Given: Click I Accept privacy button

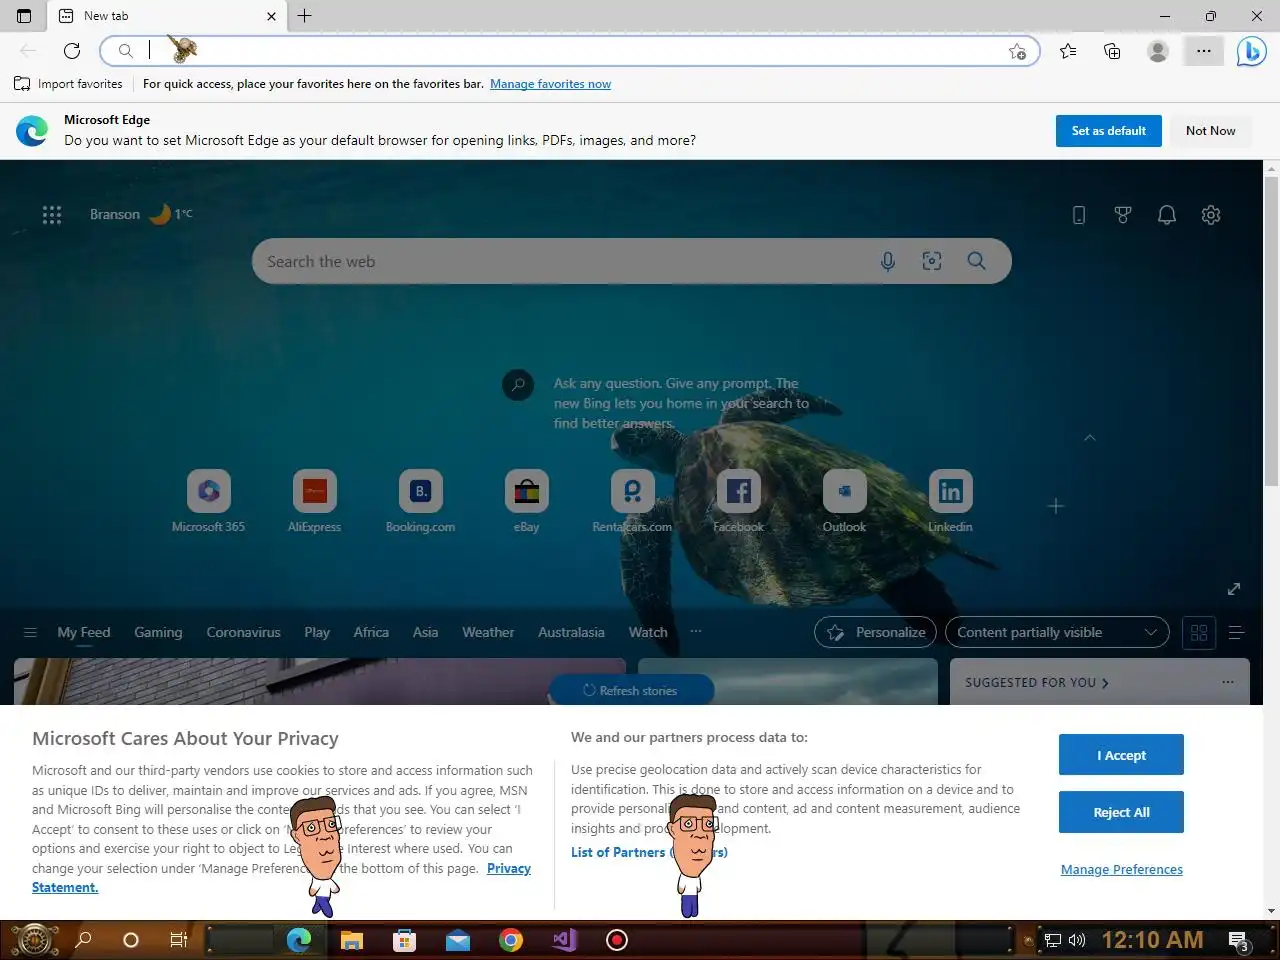Looking at the screenshot, I should point(1121,755).
